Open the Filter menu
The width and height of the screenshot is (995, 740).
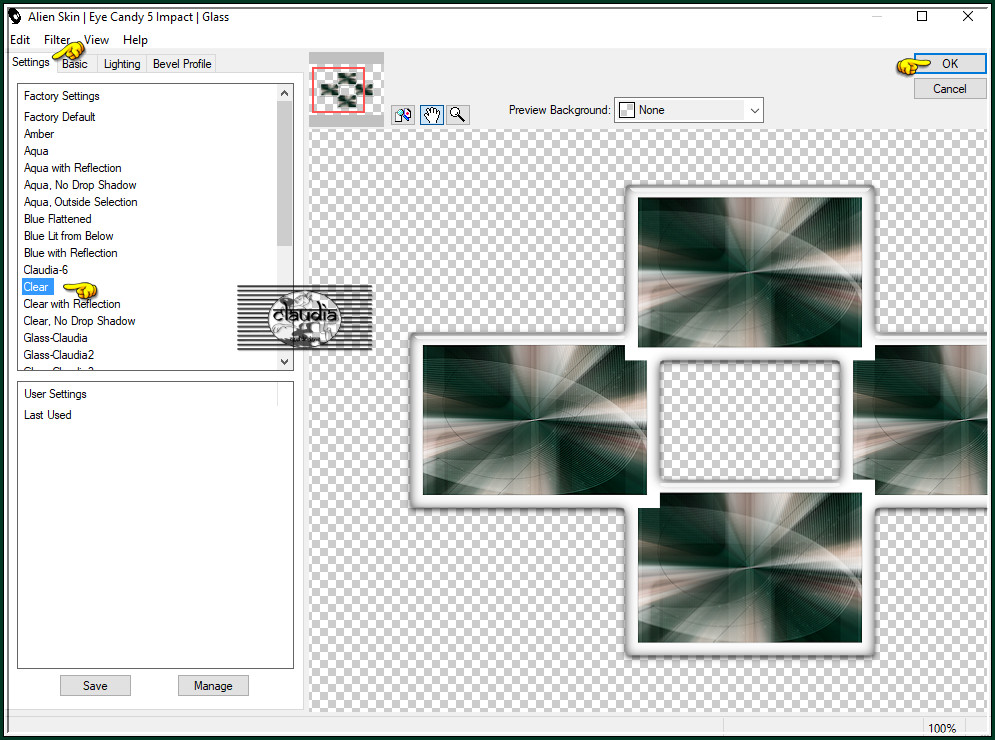pyautogui.click(x=57, y=40)
